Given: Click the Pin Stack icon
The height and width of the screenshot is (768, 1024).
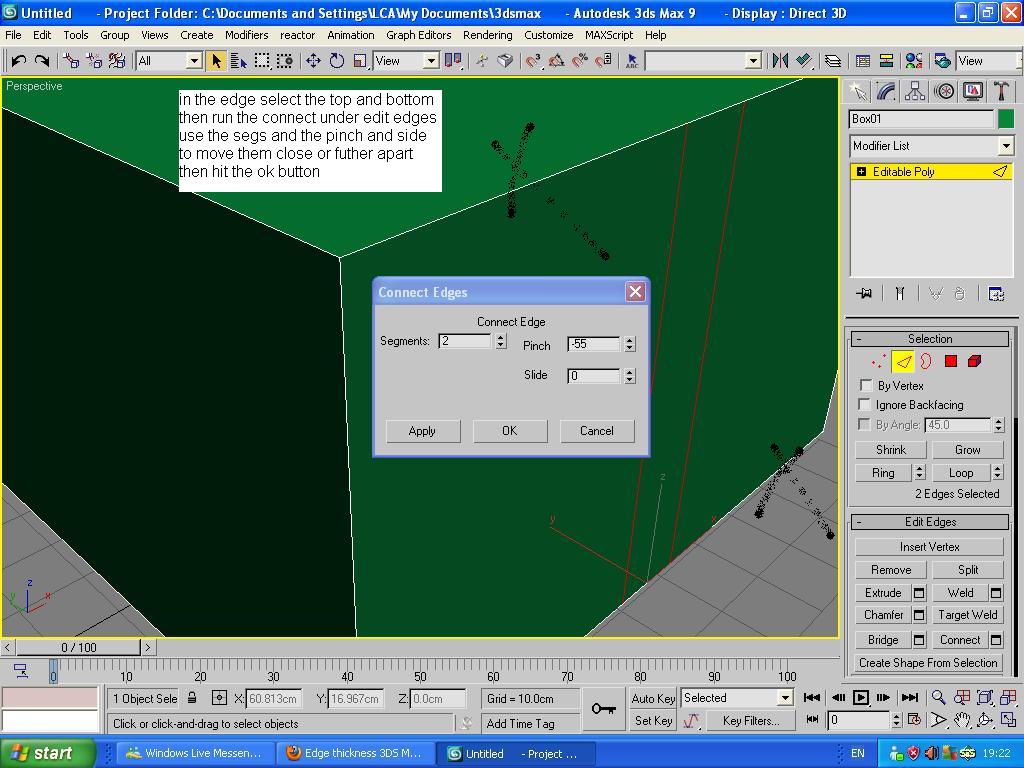Looking at the screenshot, I should (x=864, y=293).
